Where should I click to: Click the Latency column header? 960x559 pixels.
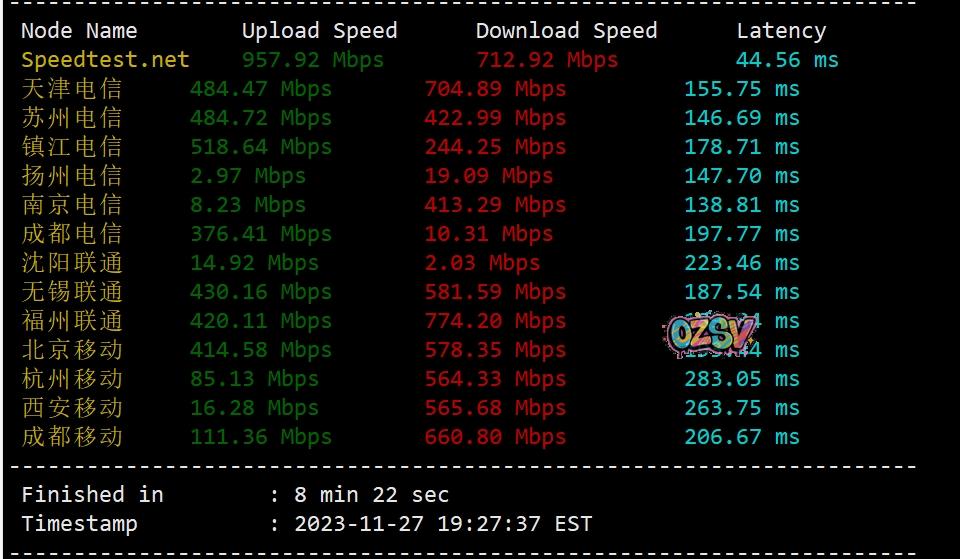point(781,31)
